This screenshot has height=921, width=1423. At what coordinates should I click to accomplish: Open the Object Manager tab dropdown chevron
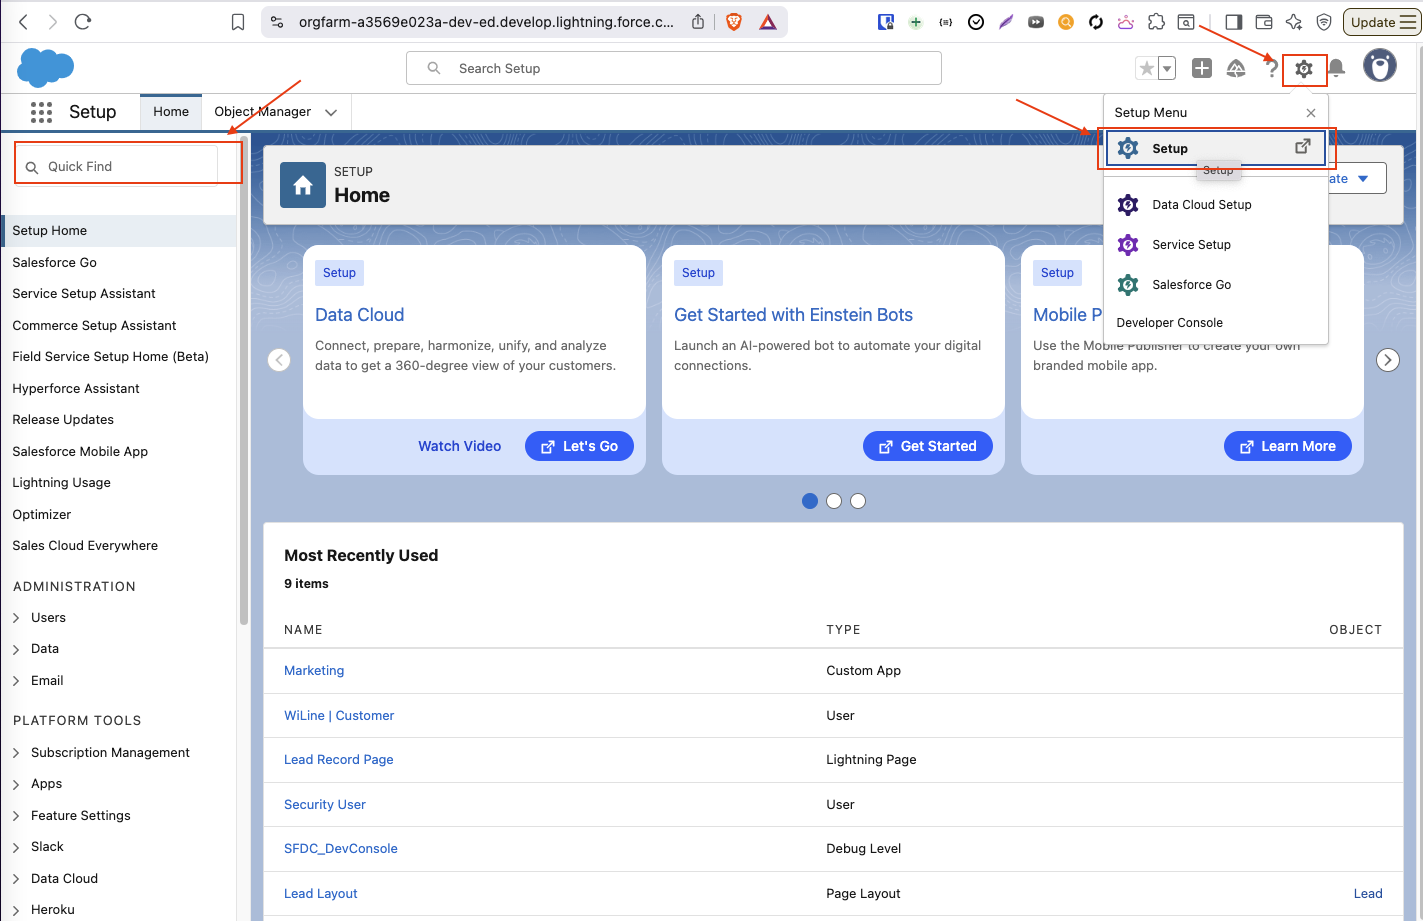click(331, 112)
